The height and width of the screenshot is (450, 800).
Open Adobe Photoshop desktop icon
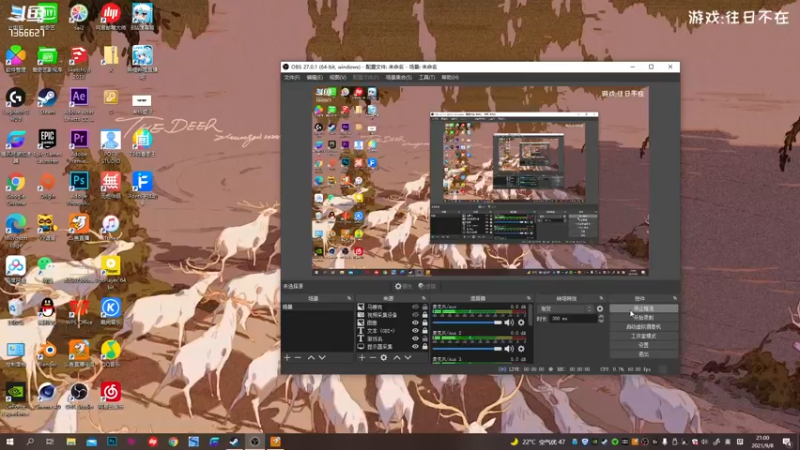point(79,188)
